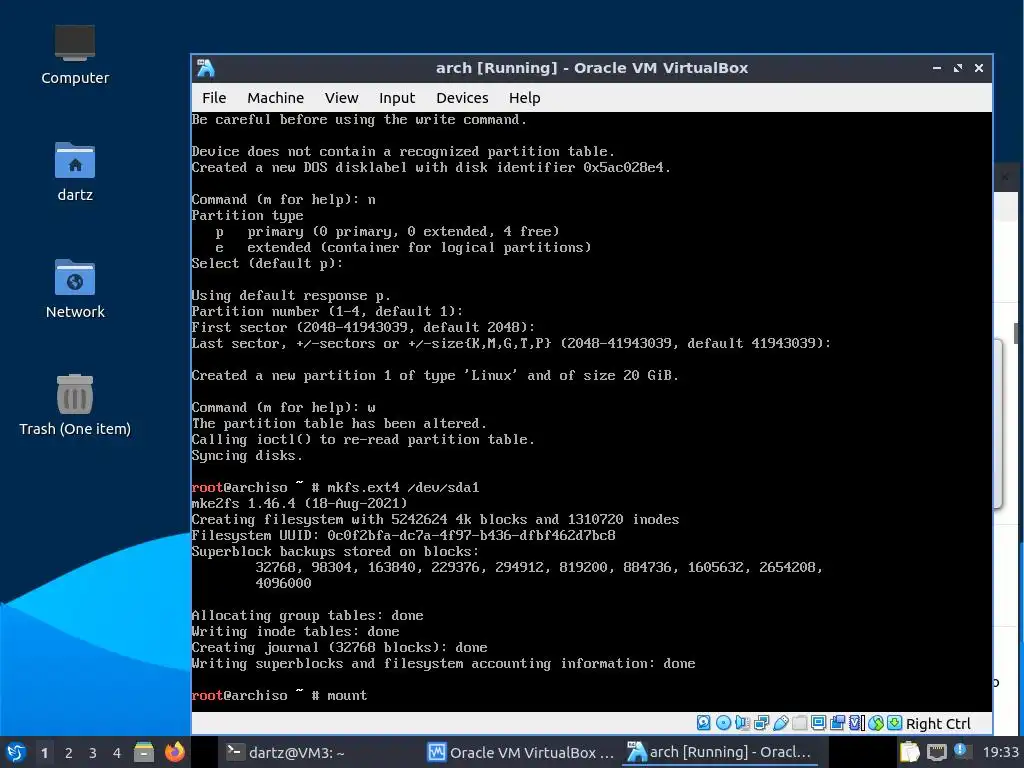Close the arch VirtualBox window
1024x768 pixels.
click(978, 68)
